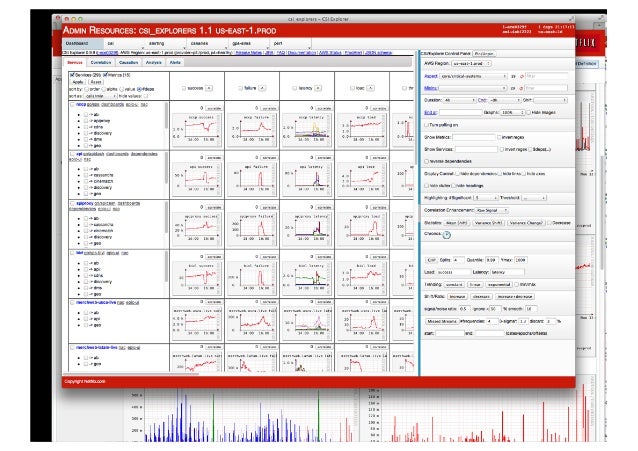Open the nccp latency chart thumbnail
638x451 pixels.
[307, 129]
